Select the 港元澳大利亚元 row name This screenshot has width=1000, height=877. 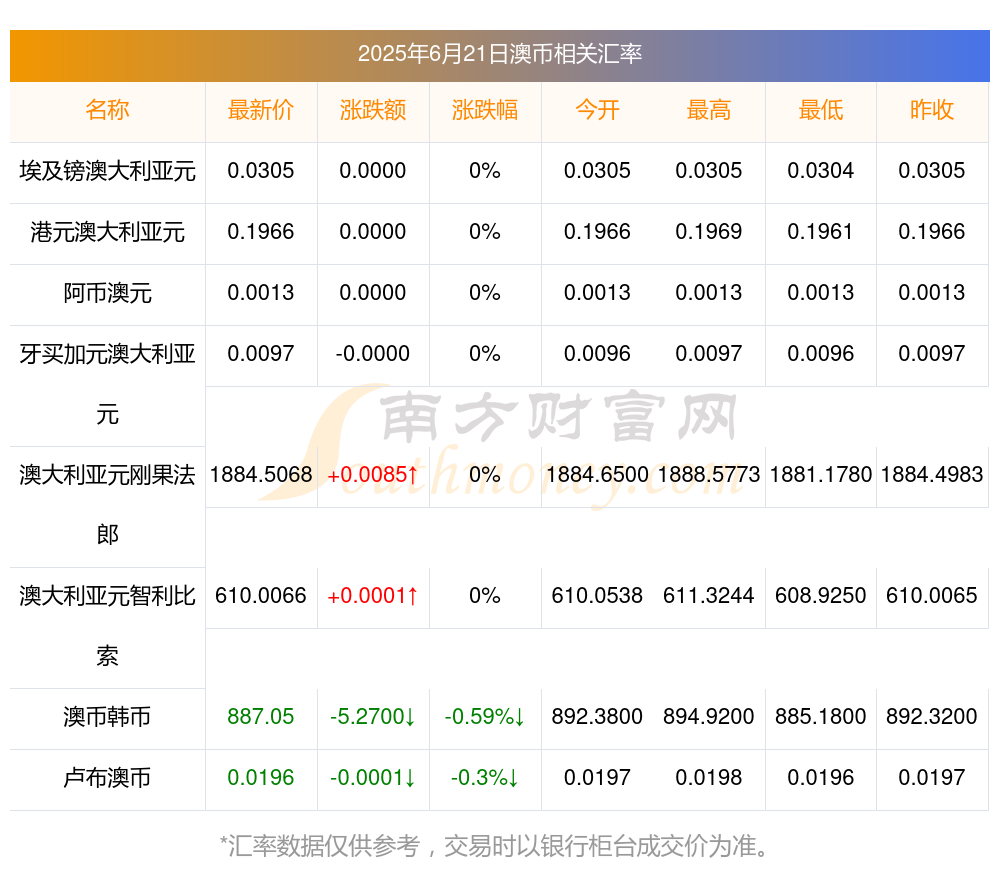107,232
